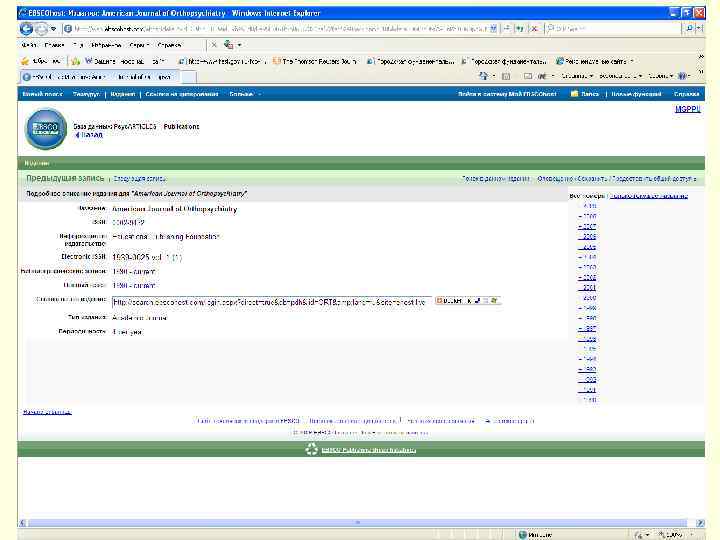Image resolution: width=720 pixels, height=540 pixels.
Task: Open the Вид menu
Action: tap(78, 45)
